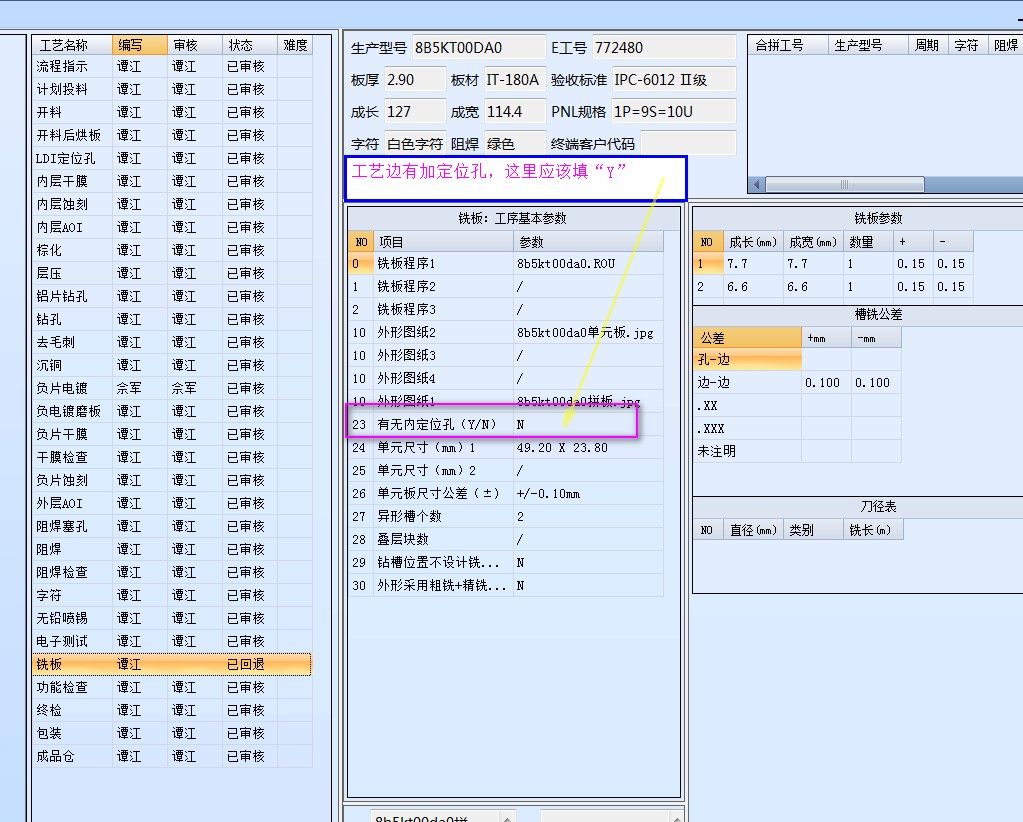Select the 内层干膜 process row
The height and width of the screenshot is (822, 1023).
pos(172,181)
